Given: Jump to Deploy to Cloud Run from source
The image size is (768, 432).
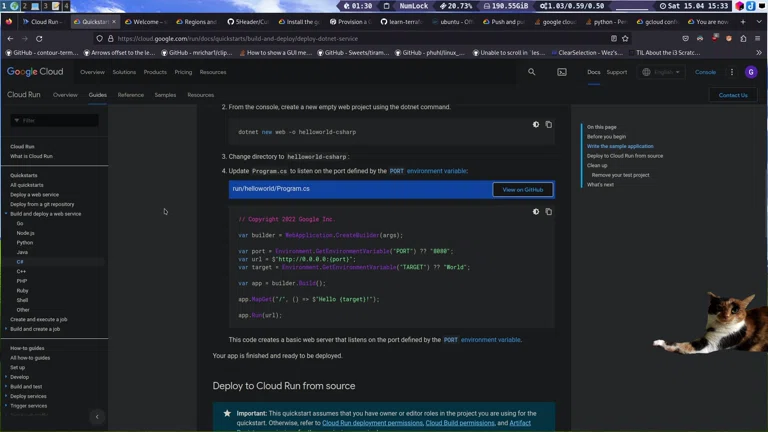Looking at the screenshot, I should pyautogui.click(x=625, y=156).
